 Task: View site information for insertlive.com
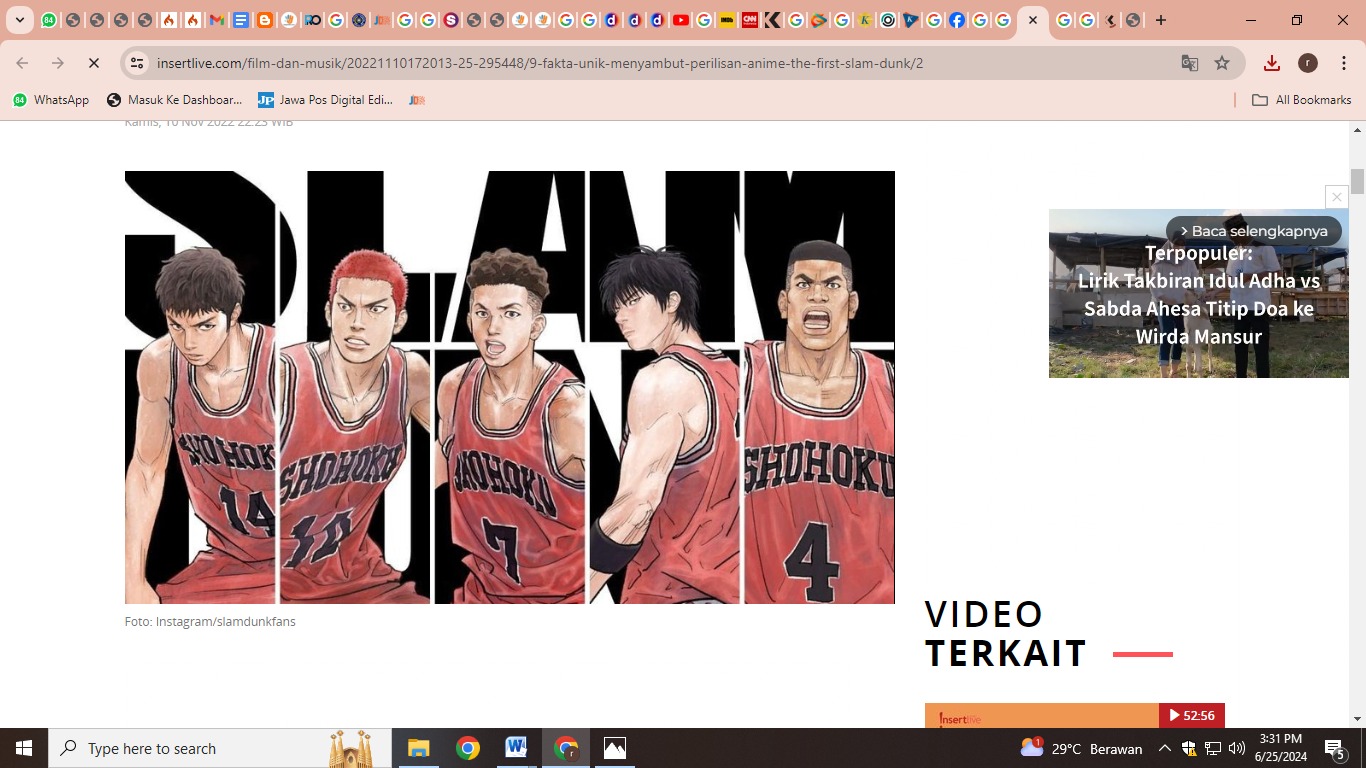click(x=138, y=63)
